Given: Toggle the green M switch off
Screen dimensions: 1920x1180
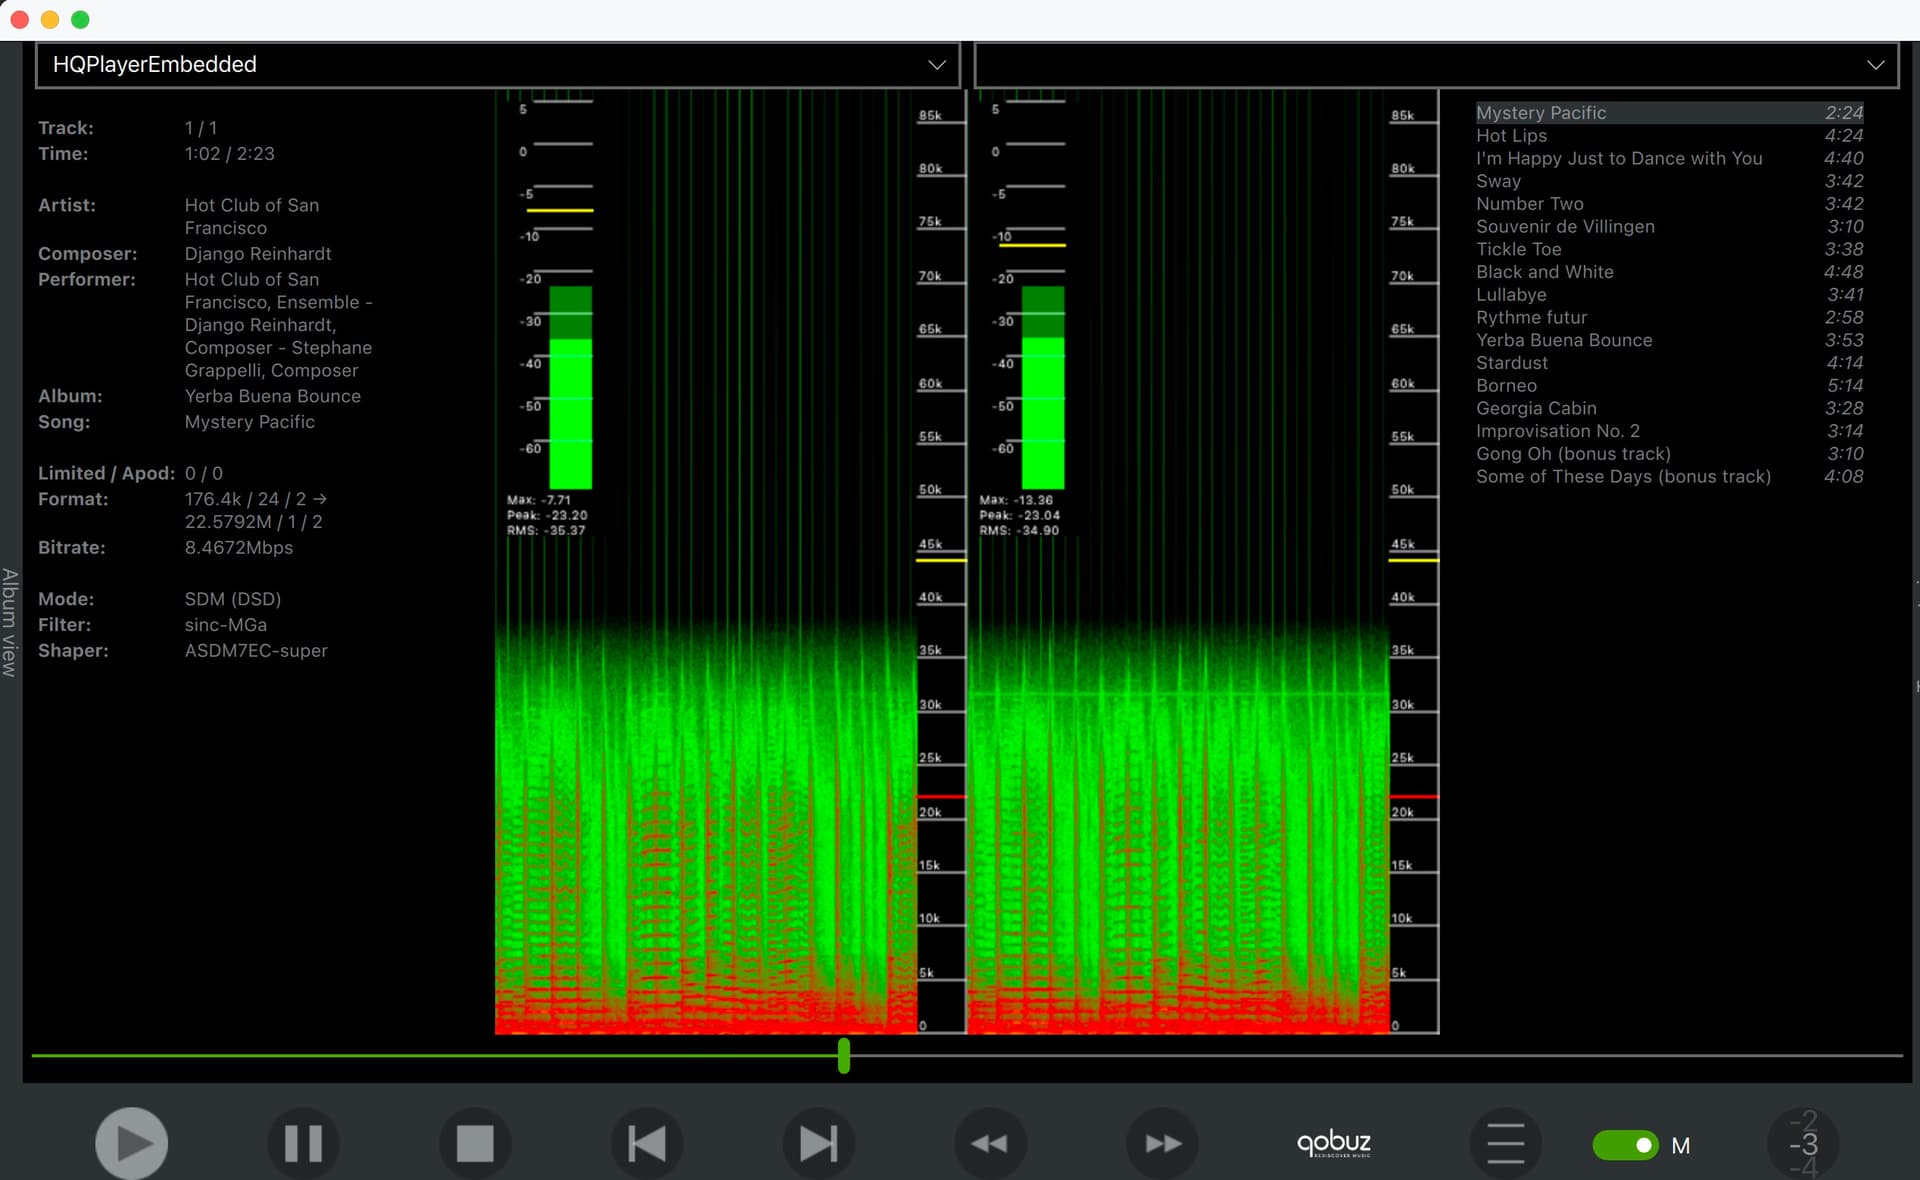Looking at the screenshot, I should click(x=1626, y=1145).
